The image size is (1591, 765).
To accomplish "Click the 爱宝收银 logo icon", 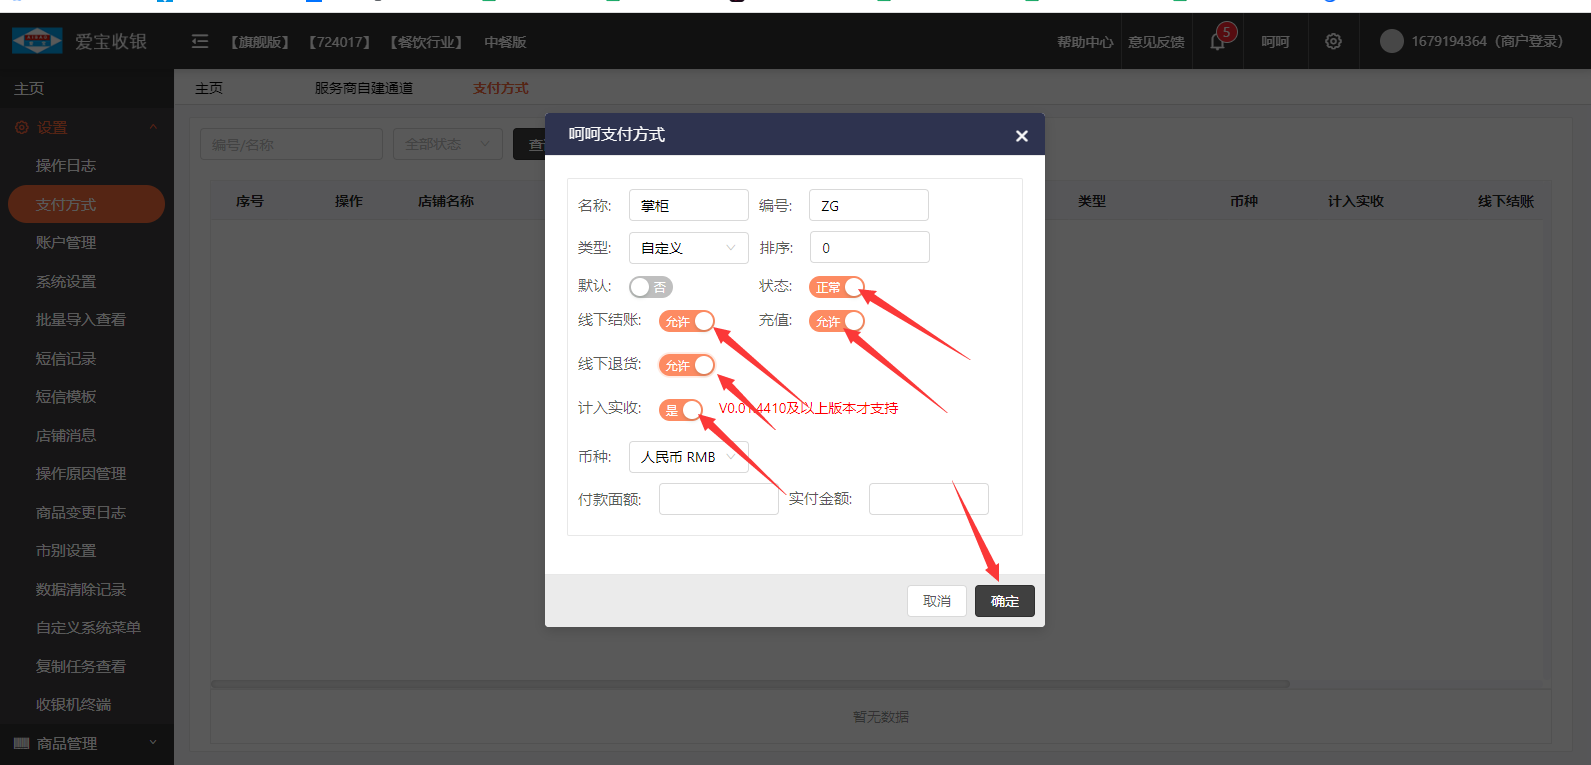I will coord(37,41).
